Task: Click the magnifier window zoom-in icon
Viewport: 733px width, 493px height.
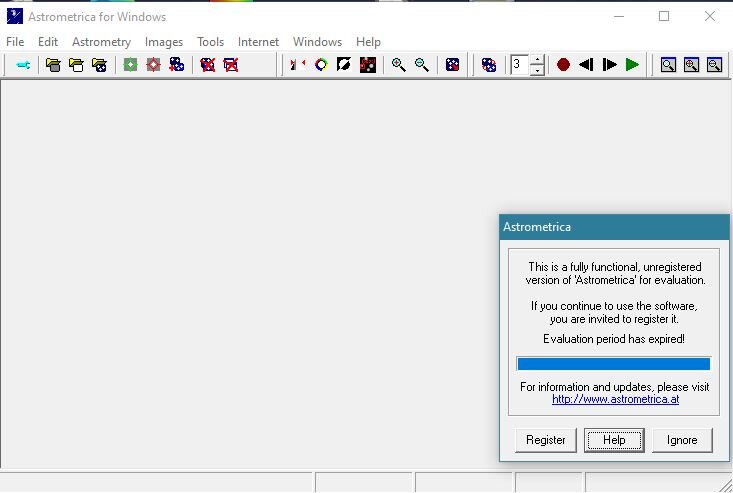Action: (691, 65)
